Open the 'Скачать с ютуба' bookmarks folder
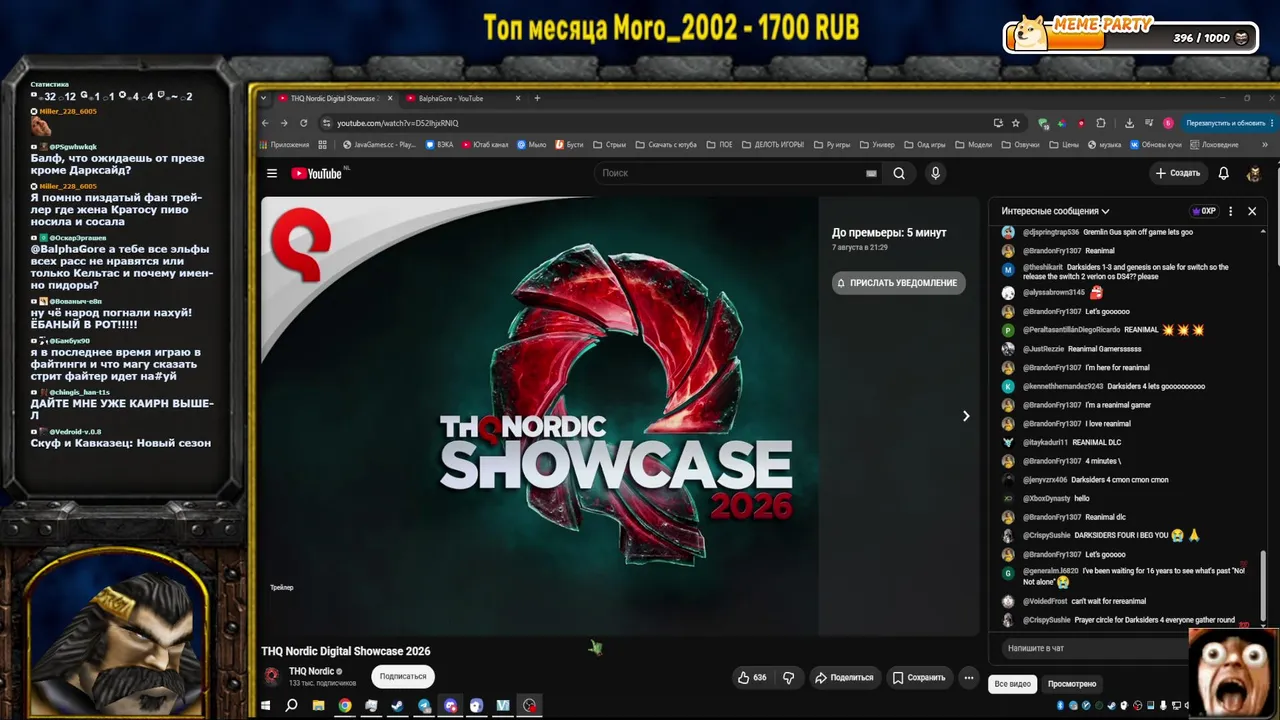This screenshot has width=1280, height=720. click(666, 144)
